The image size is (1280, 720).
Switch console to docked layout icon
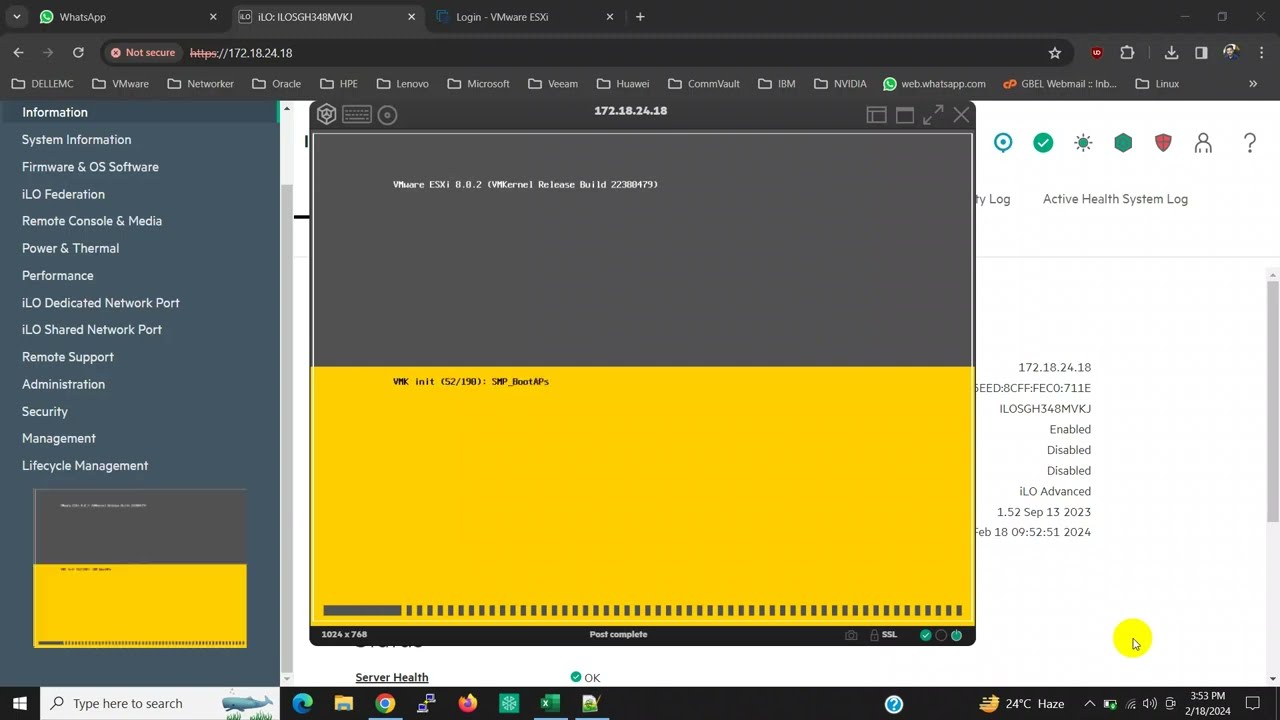[876, 115]
